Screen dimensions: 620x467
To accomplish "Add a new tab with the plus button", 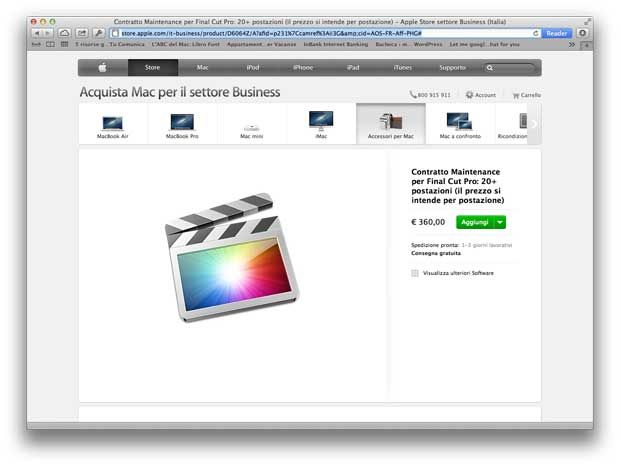I will coord(586,45).
